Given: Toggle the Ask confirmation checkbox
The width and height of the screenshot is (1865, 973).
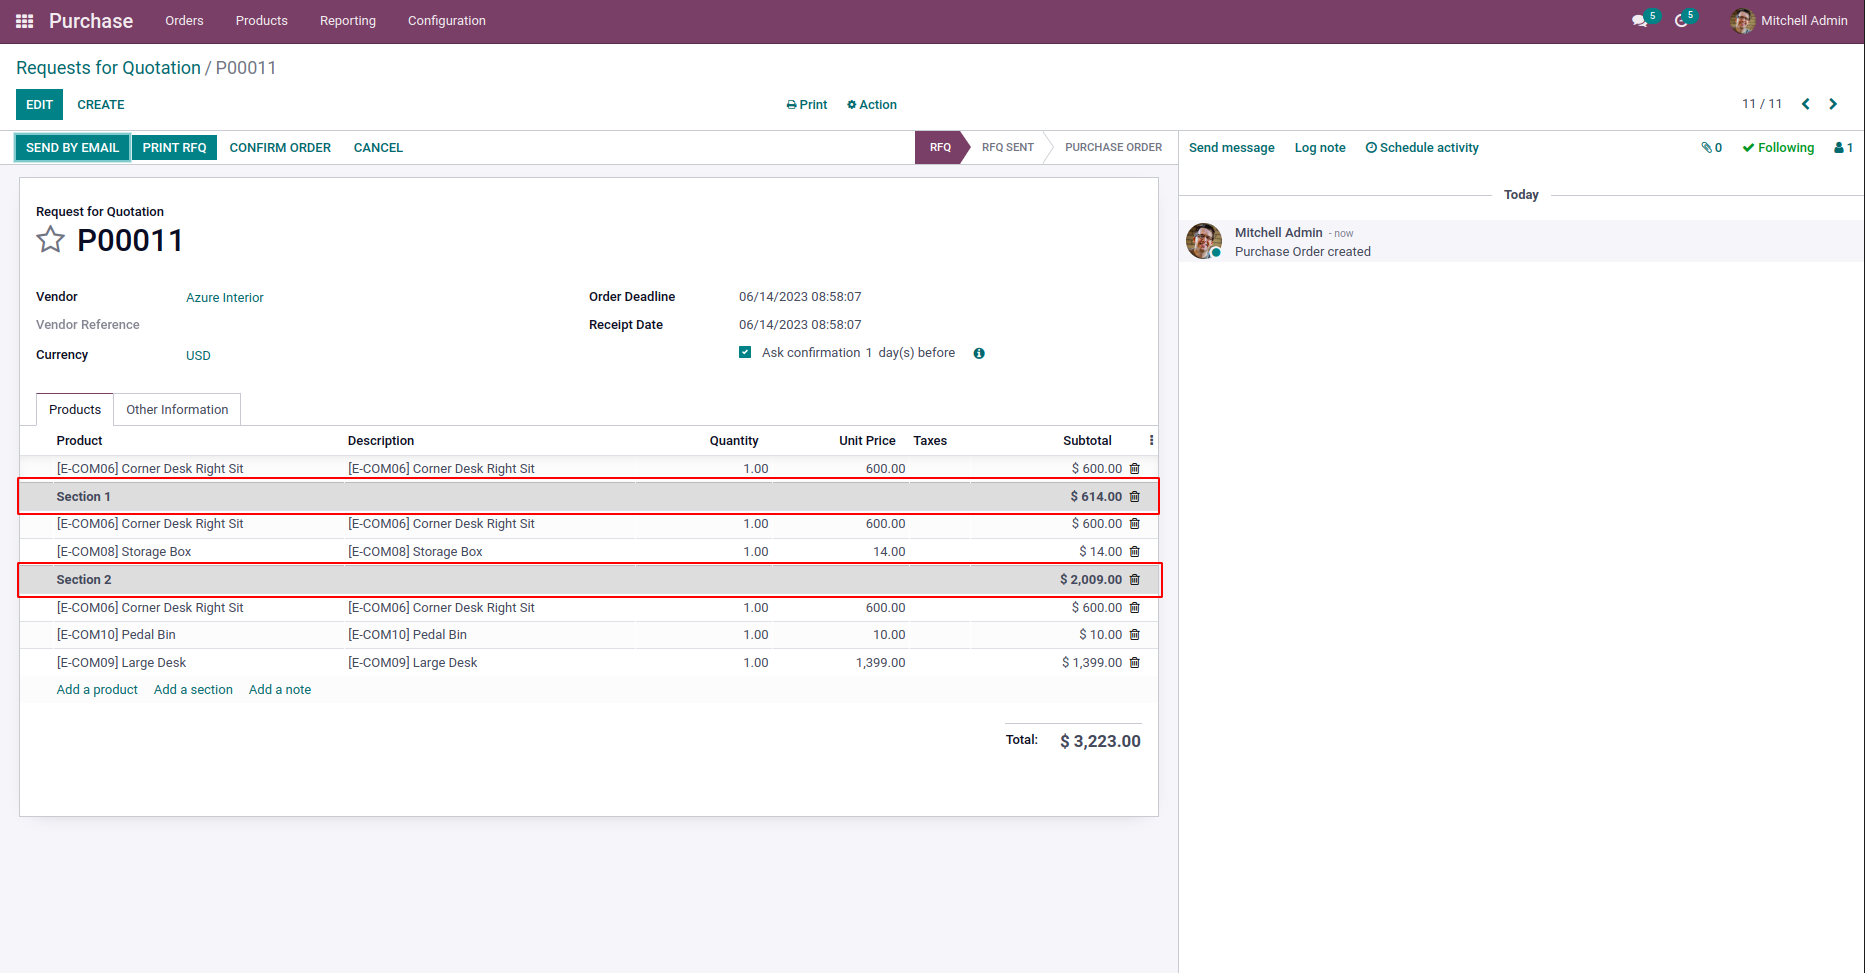Looking at the screenshot, I should (x=745, y=352).
